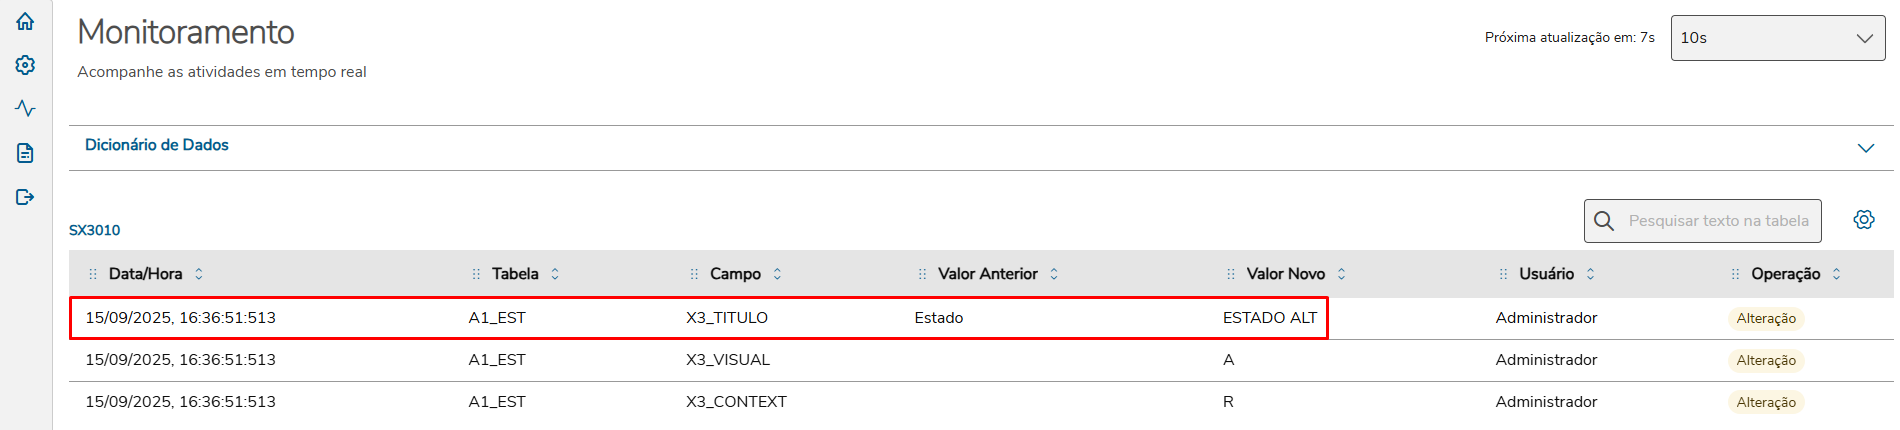Open the document icon in sidebar

[x=25, y=153]
